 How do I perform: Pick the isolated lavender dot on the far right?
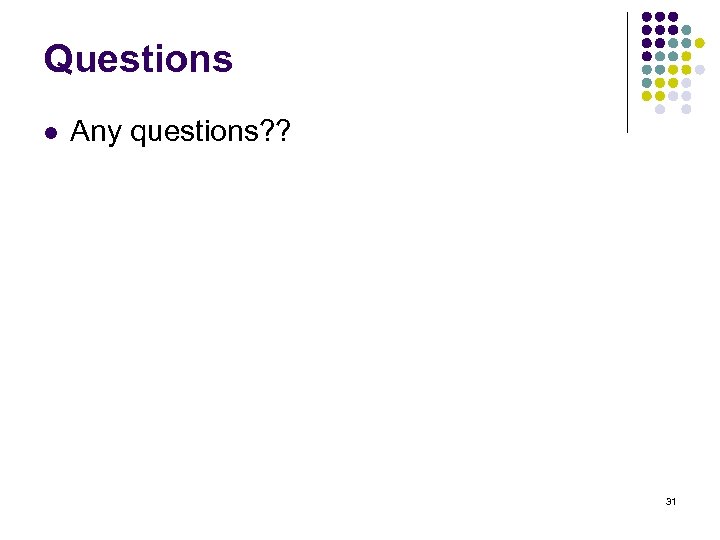pyautogui.click(x=700, y=70)
